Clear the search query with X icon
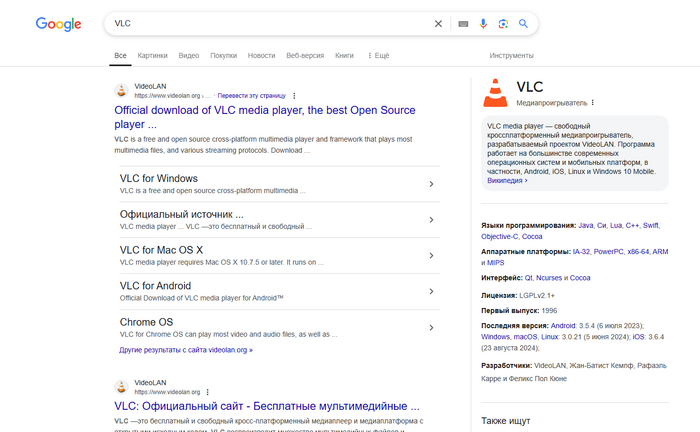700x432 pixels. (x=437, y=24)
